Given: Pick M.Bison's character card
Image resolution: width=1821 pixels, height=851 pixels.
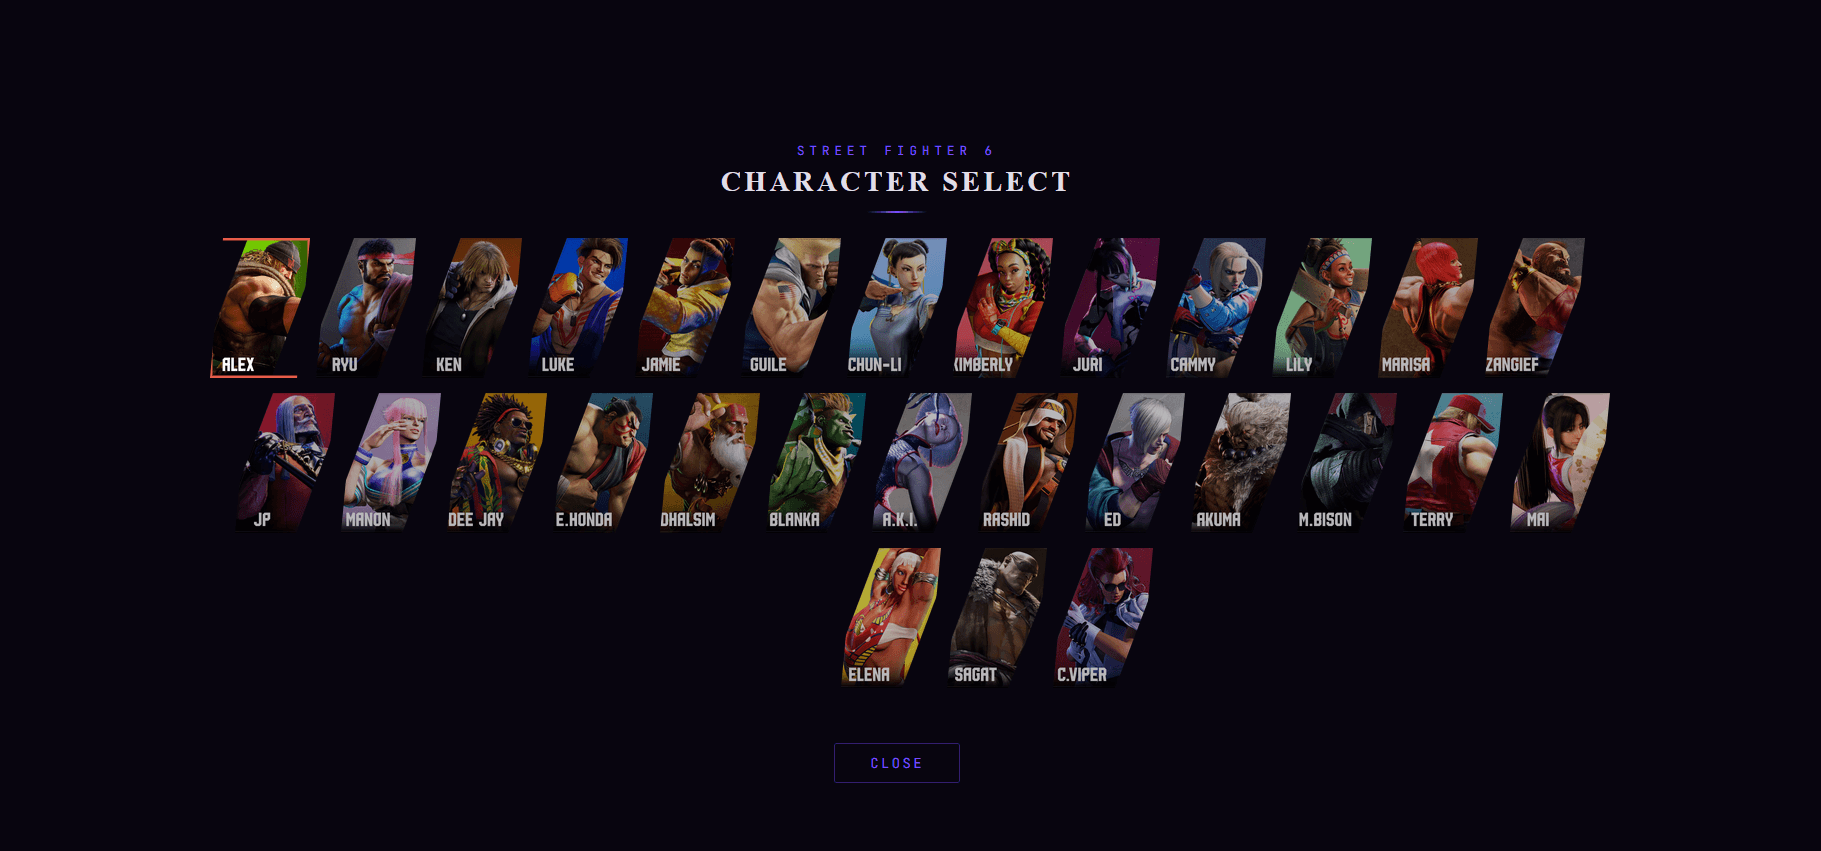Looking at the screenshot, I should click(x=1348, y=462).
